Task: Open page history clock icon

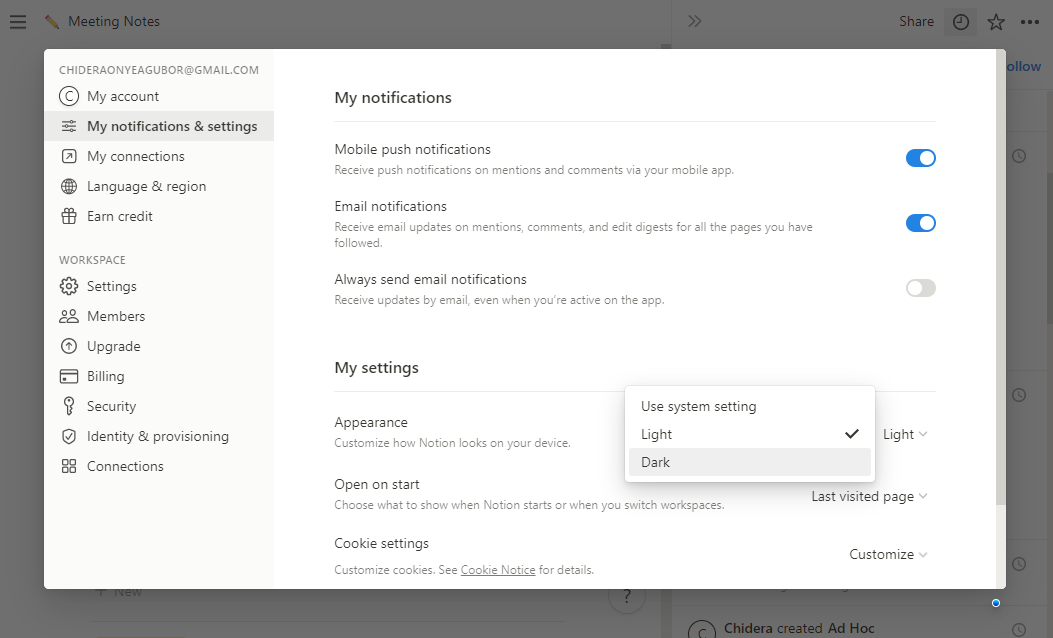Action: (961, 22)
